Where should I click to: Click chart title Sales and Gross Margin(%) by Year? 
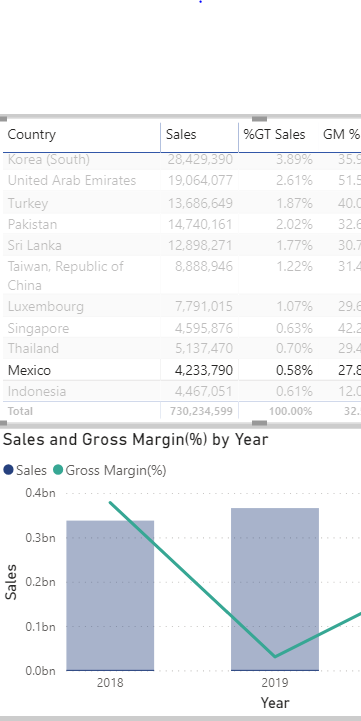135,440
